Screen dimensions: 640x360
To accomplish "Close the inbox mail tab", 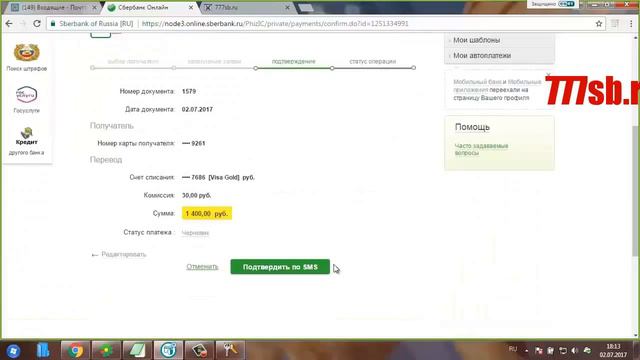I will [x=94, y=8].
